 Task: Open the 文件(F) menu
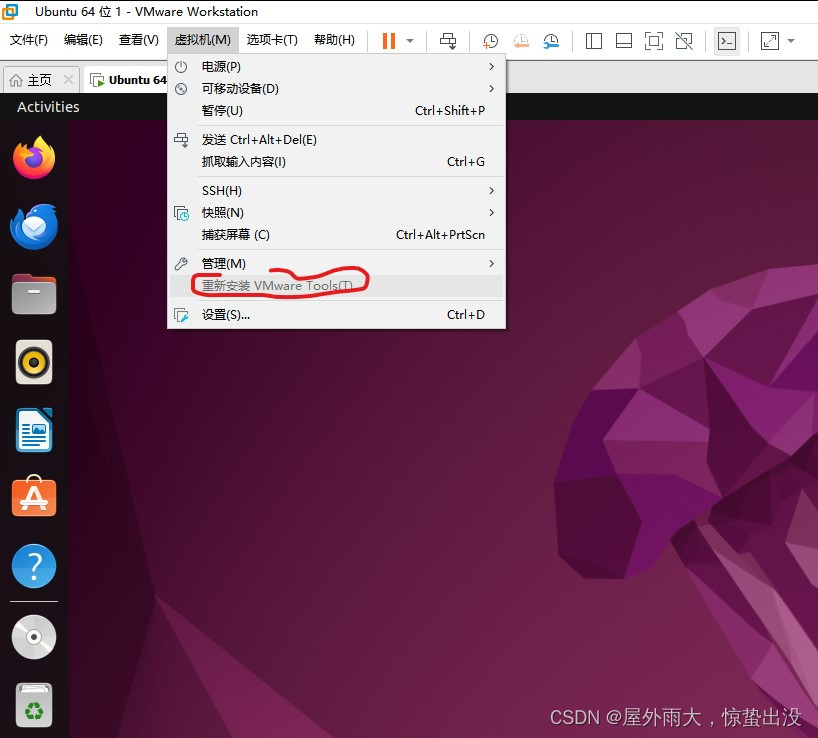tap(29, 40)
